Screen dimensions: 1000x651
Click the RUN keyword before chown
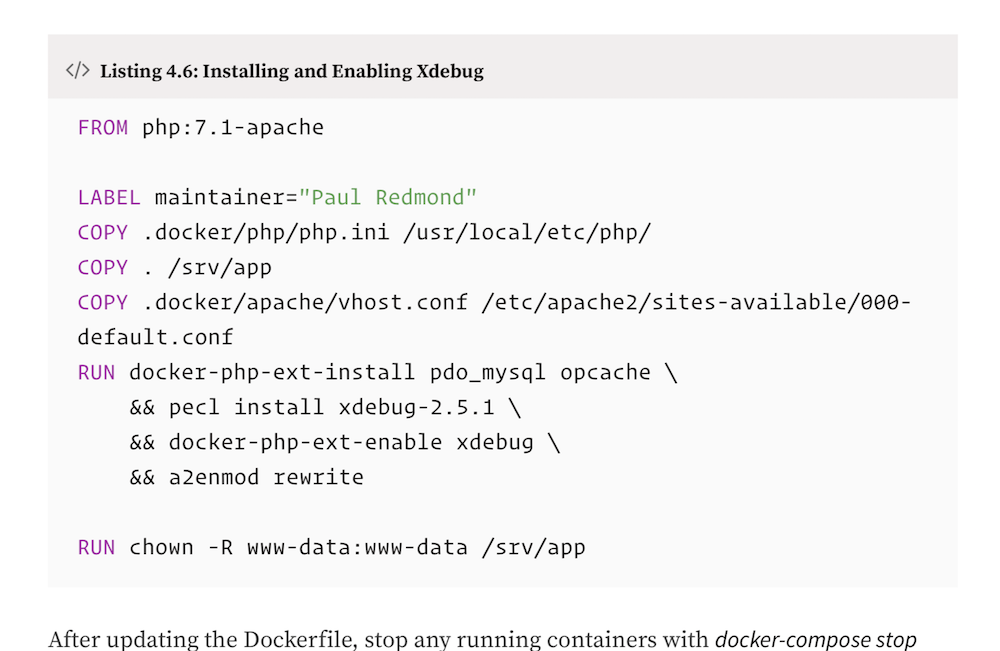(96, 548)
